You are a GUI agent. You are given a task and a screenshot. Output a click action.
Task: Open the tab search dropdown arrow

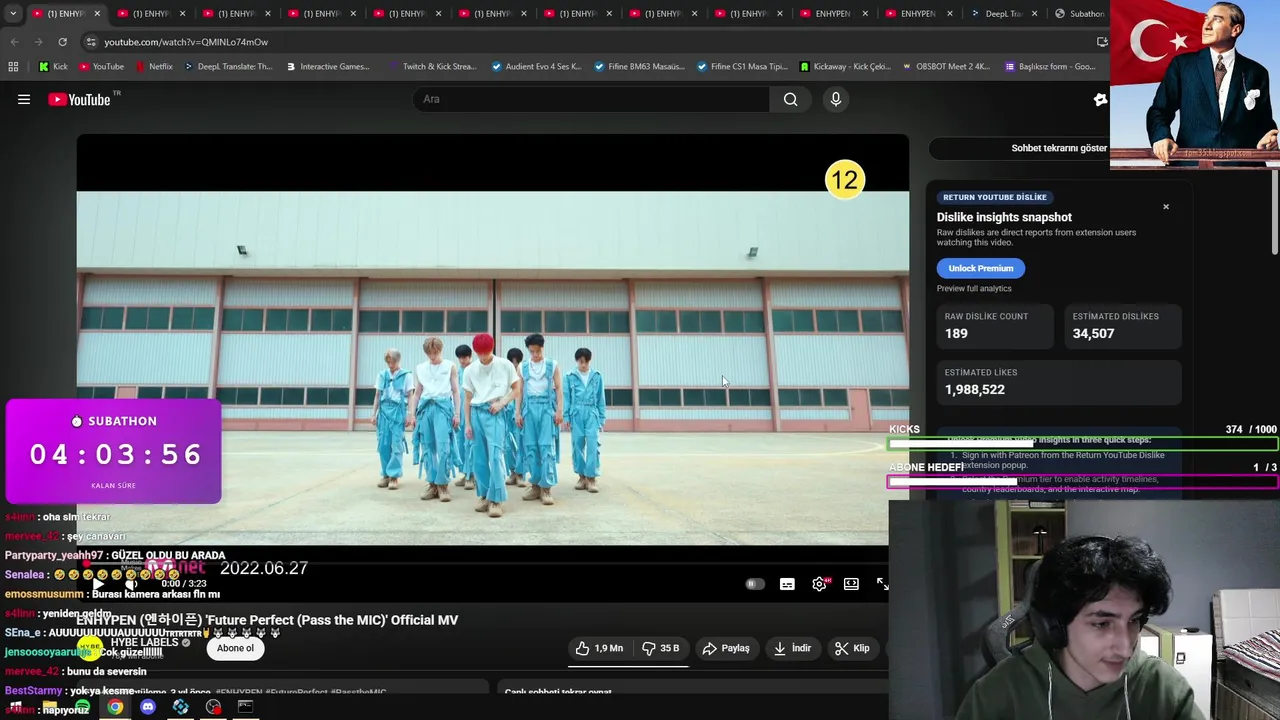point(13,14)
